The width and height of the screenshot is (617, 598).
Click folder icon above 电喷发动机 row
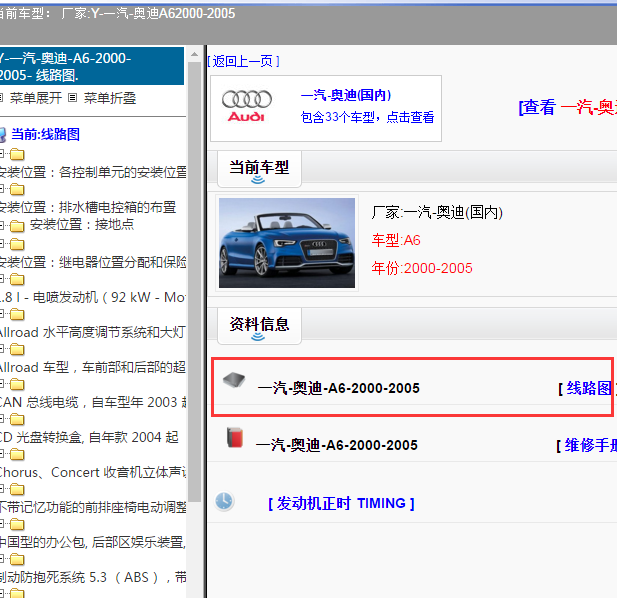tap(17, 280)
